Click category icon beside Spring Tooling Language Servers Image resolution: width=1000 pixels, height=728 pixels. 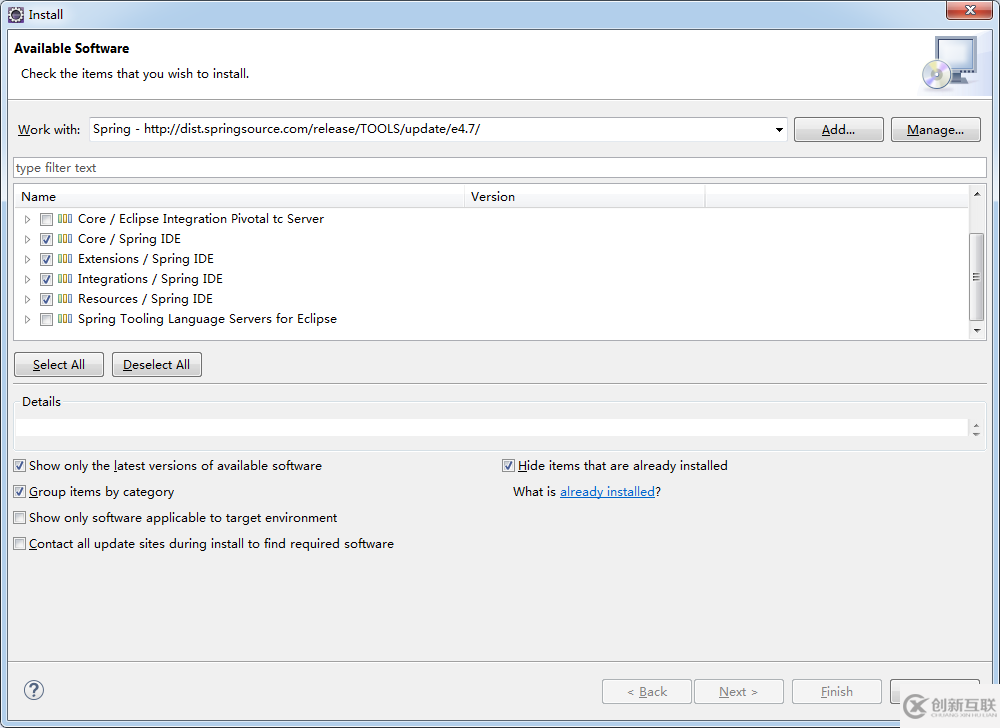tap(65, 319)
